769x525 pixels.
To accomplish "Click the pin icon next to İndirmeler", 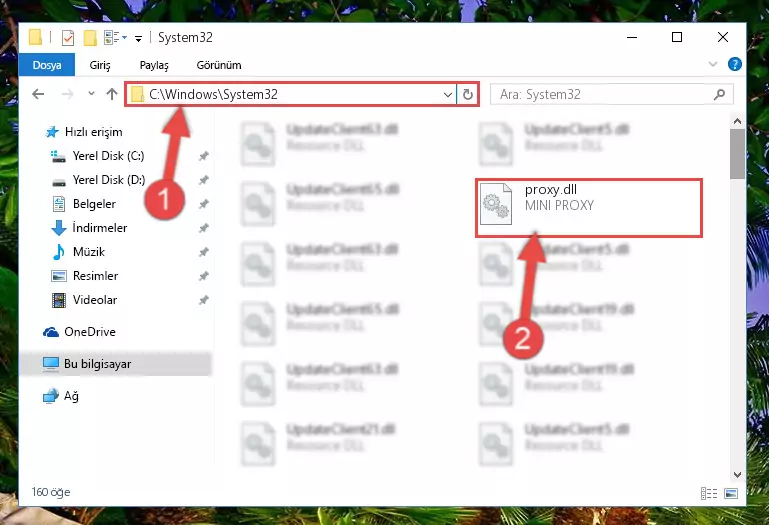I will click(204, 228).
